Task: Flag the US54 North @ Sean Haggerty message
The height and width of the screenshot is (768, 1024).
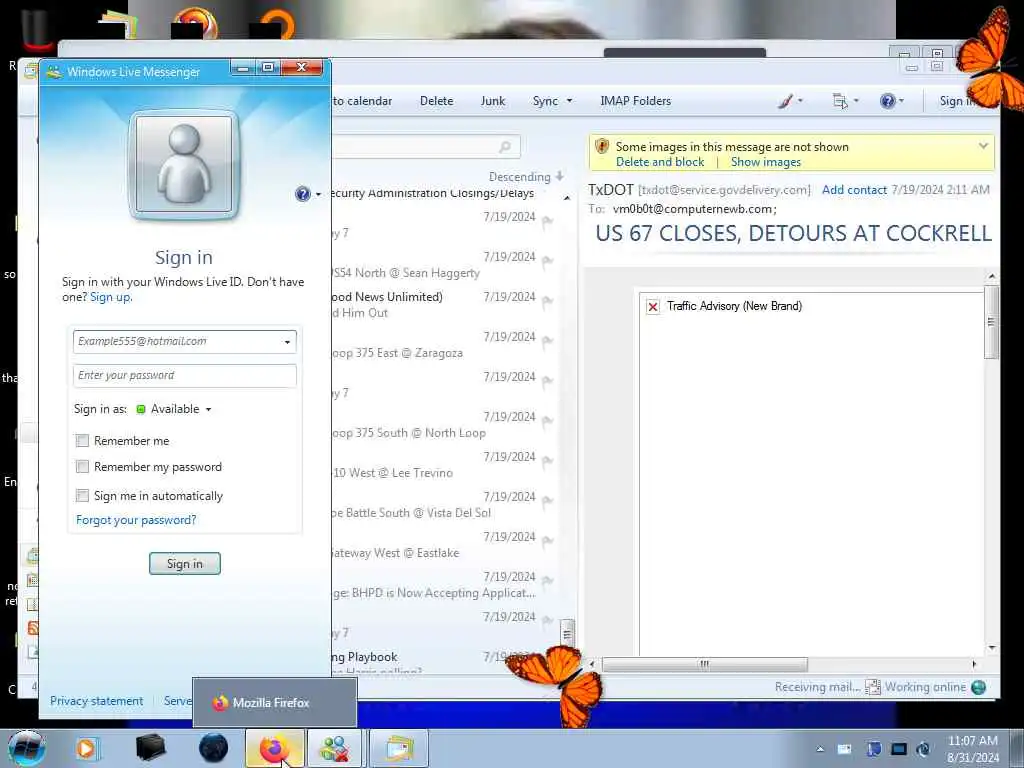Action: 547,262
